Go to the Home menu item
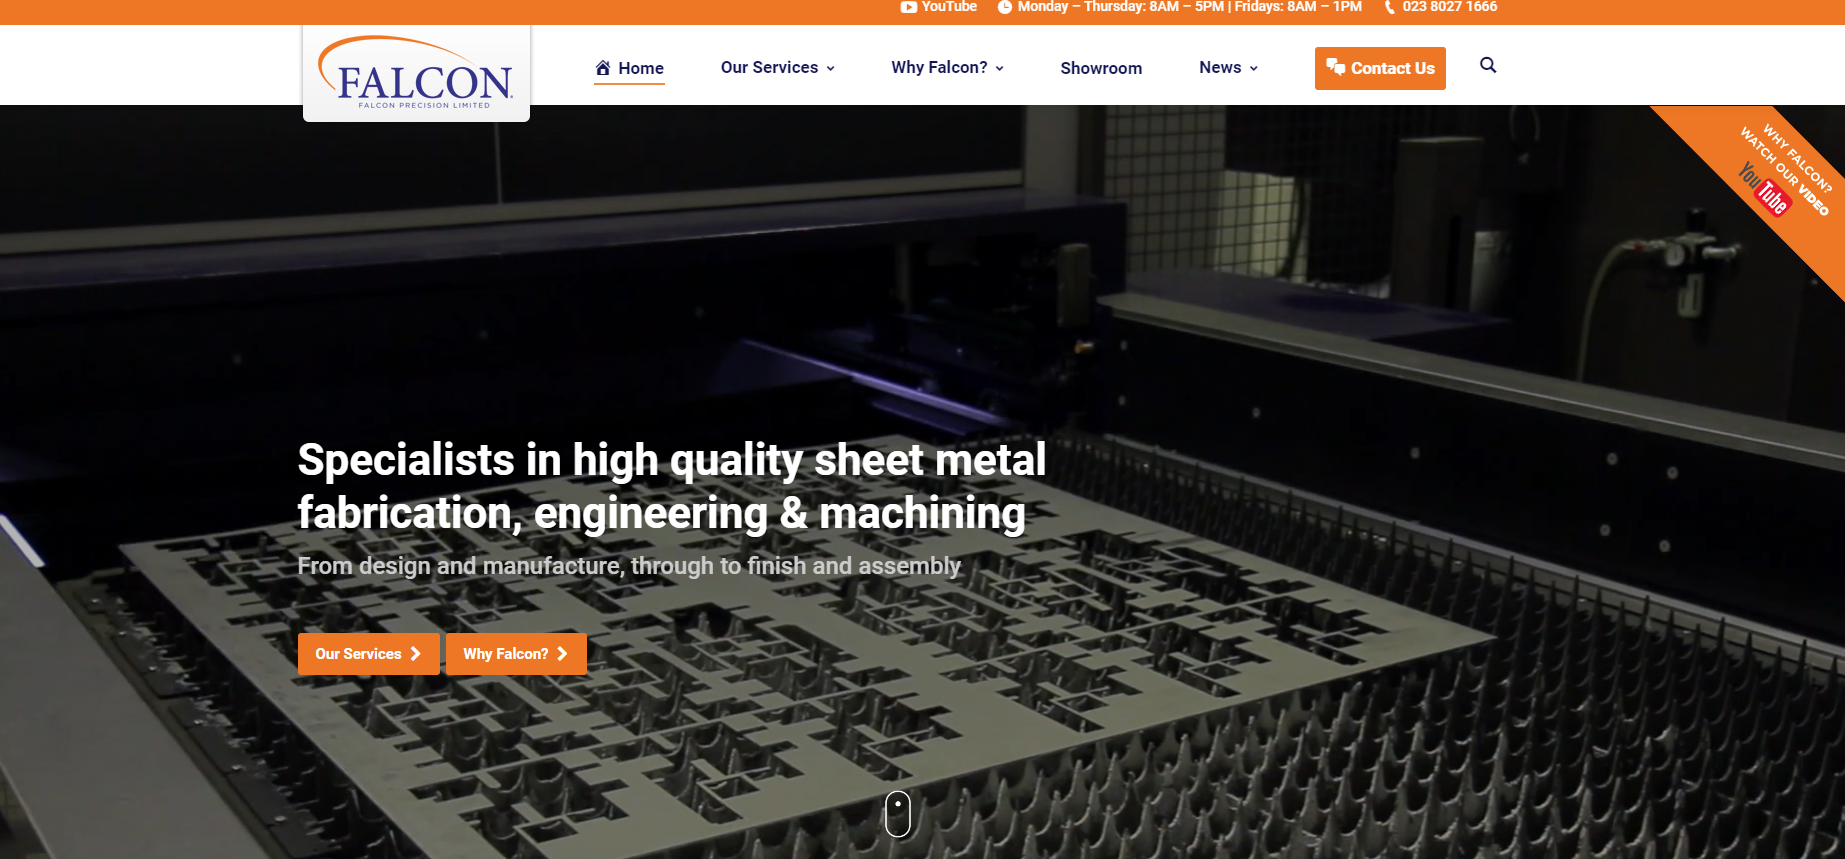 point(629,68)
